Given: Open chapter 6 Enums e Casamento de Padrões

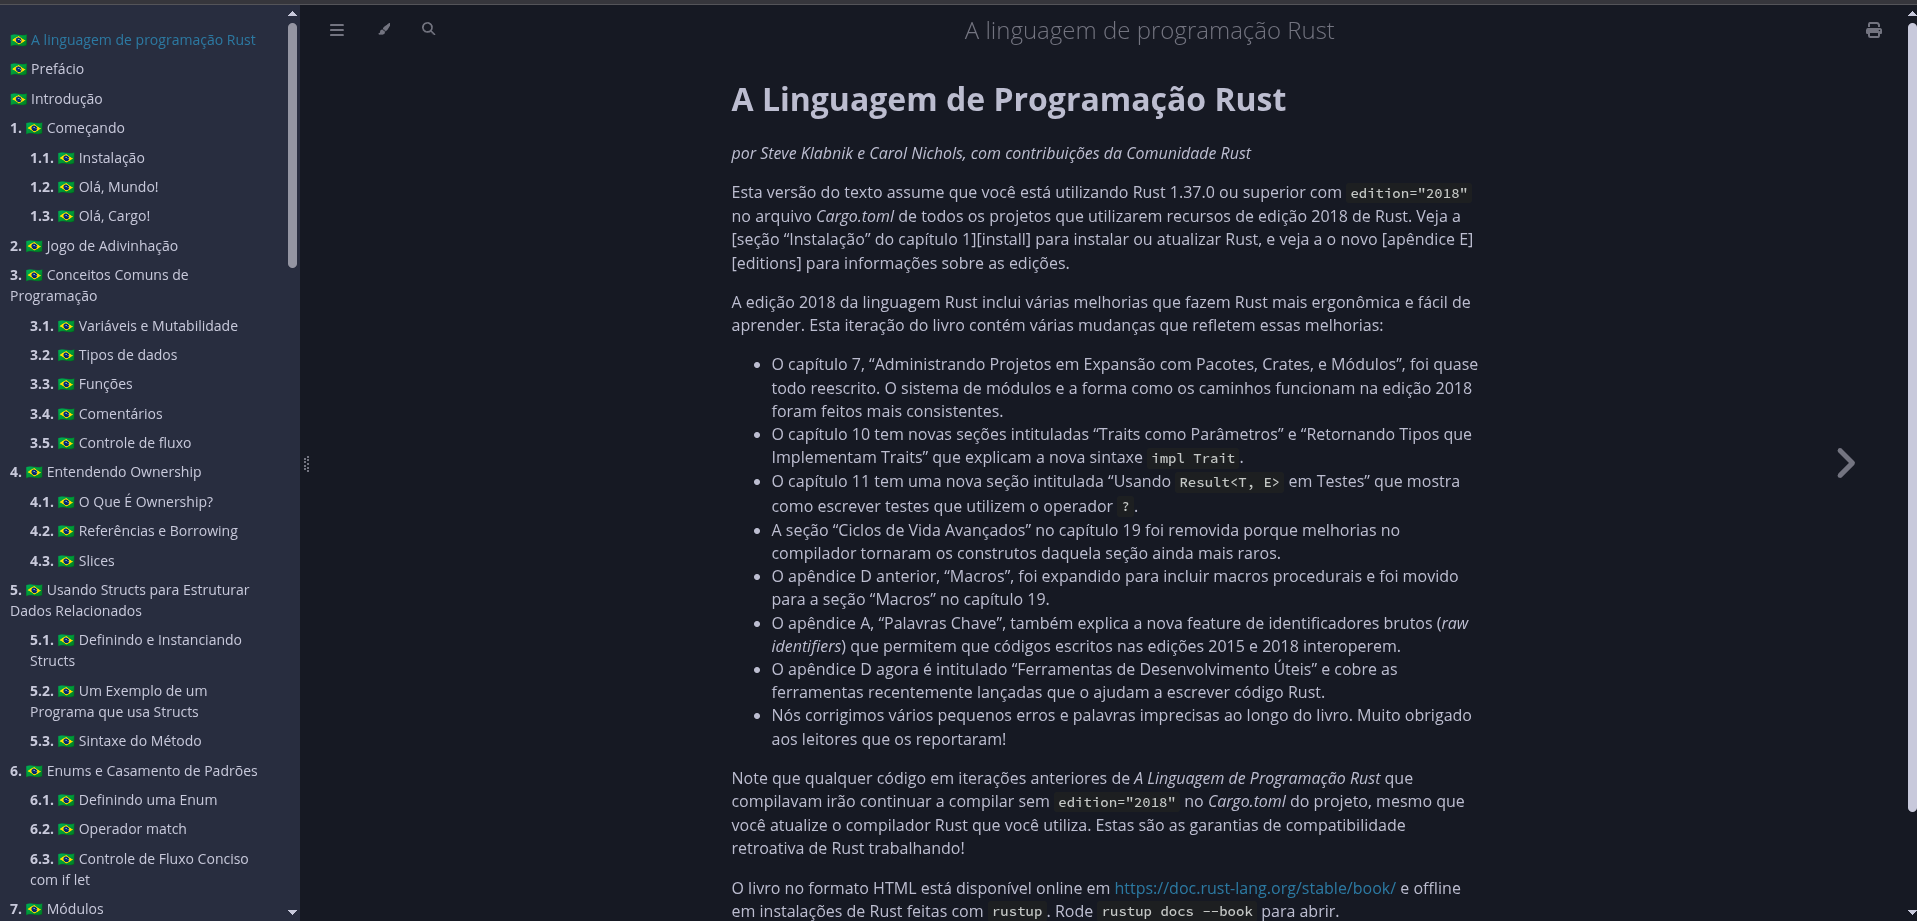Looking at the screenshot, I should 134,771.
